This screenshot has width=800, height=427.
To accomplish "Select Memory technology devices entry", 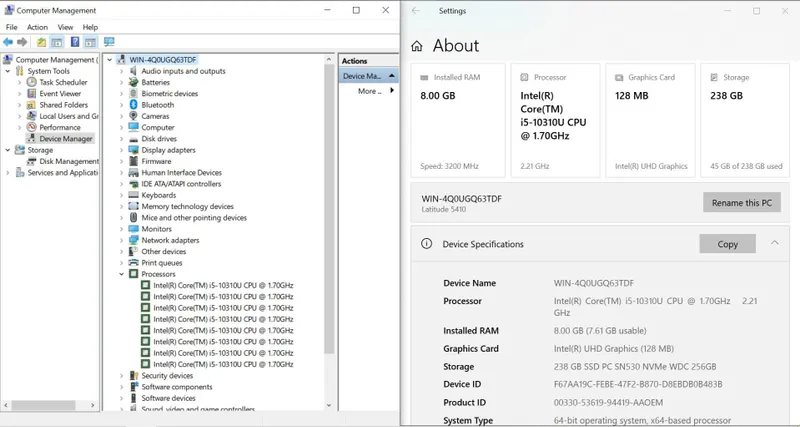I will tap(187, 206).
